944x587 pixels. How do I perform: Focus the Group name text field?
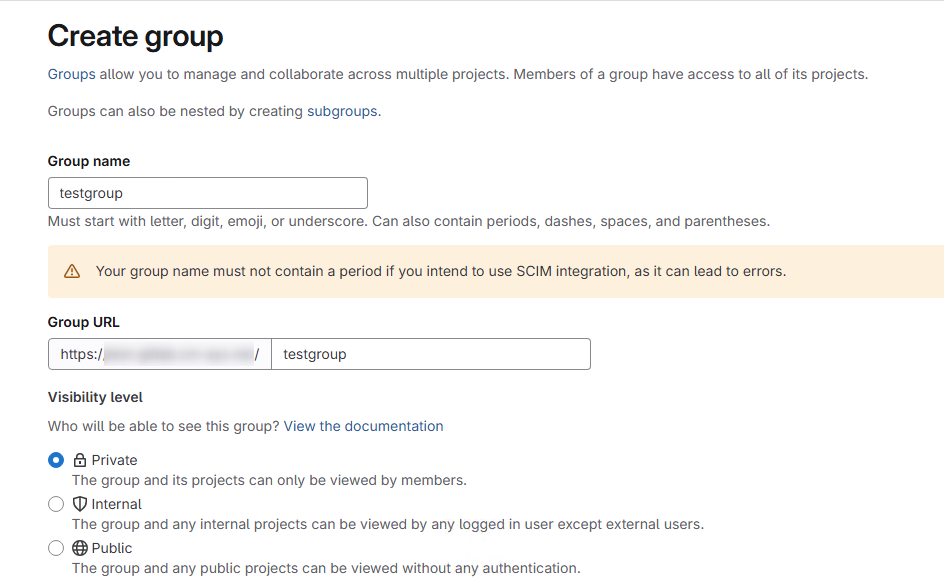[208, 193]
